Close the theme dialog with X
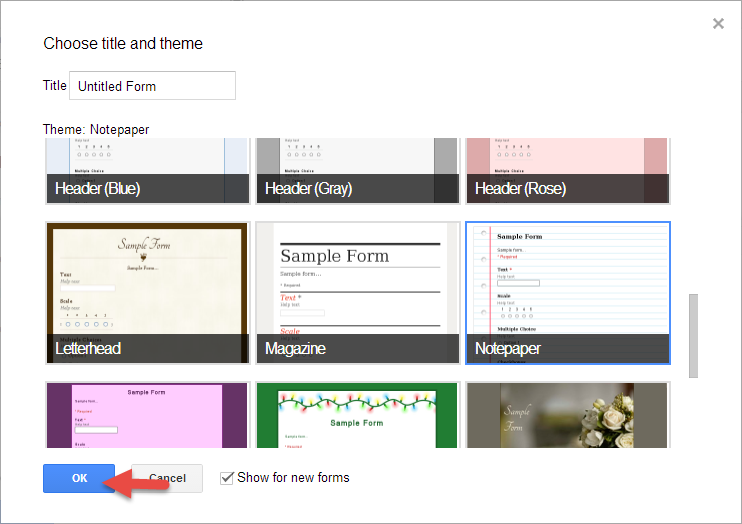This screenshot has height=524, width=742. point(718,24)
